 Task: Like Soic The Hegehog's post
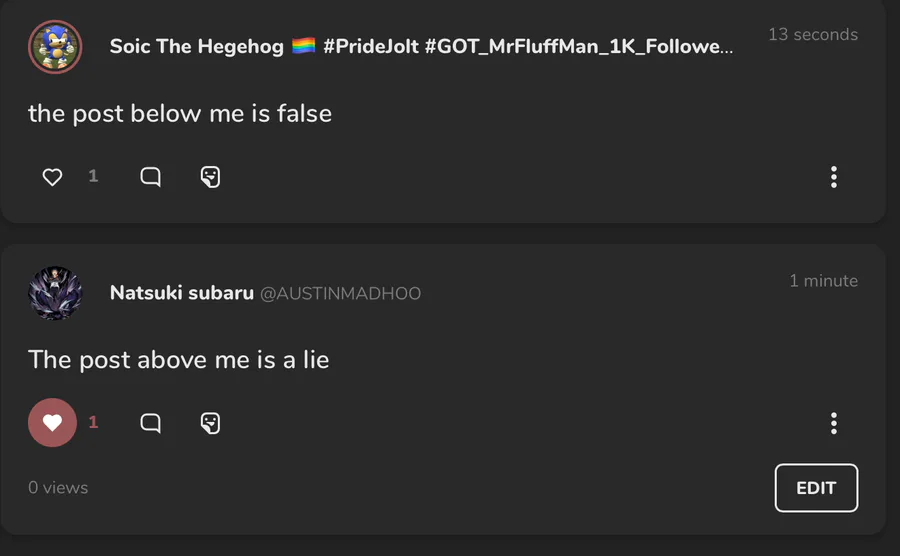click(x=53, y=177)
